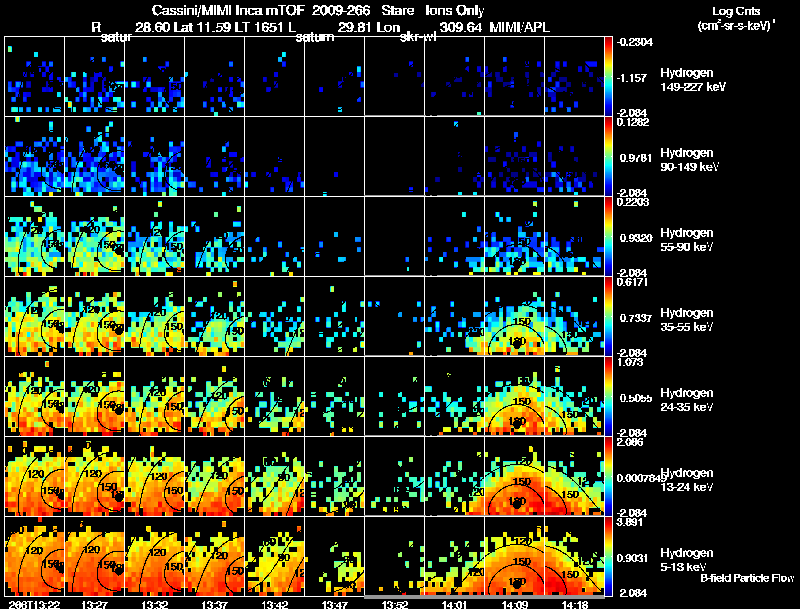Click the Hydrogen 55-90 keV color bar
Screen dimensions: 800x609
pos(608,236)
